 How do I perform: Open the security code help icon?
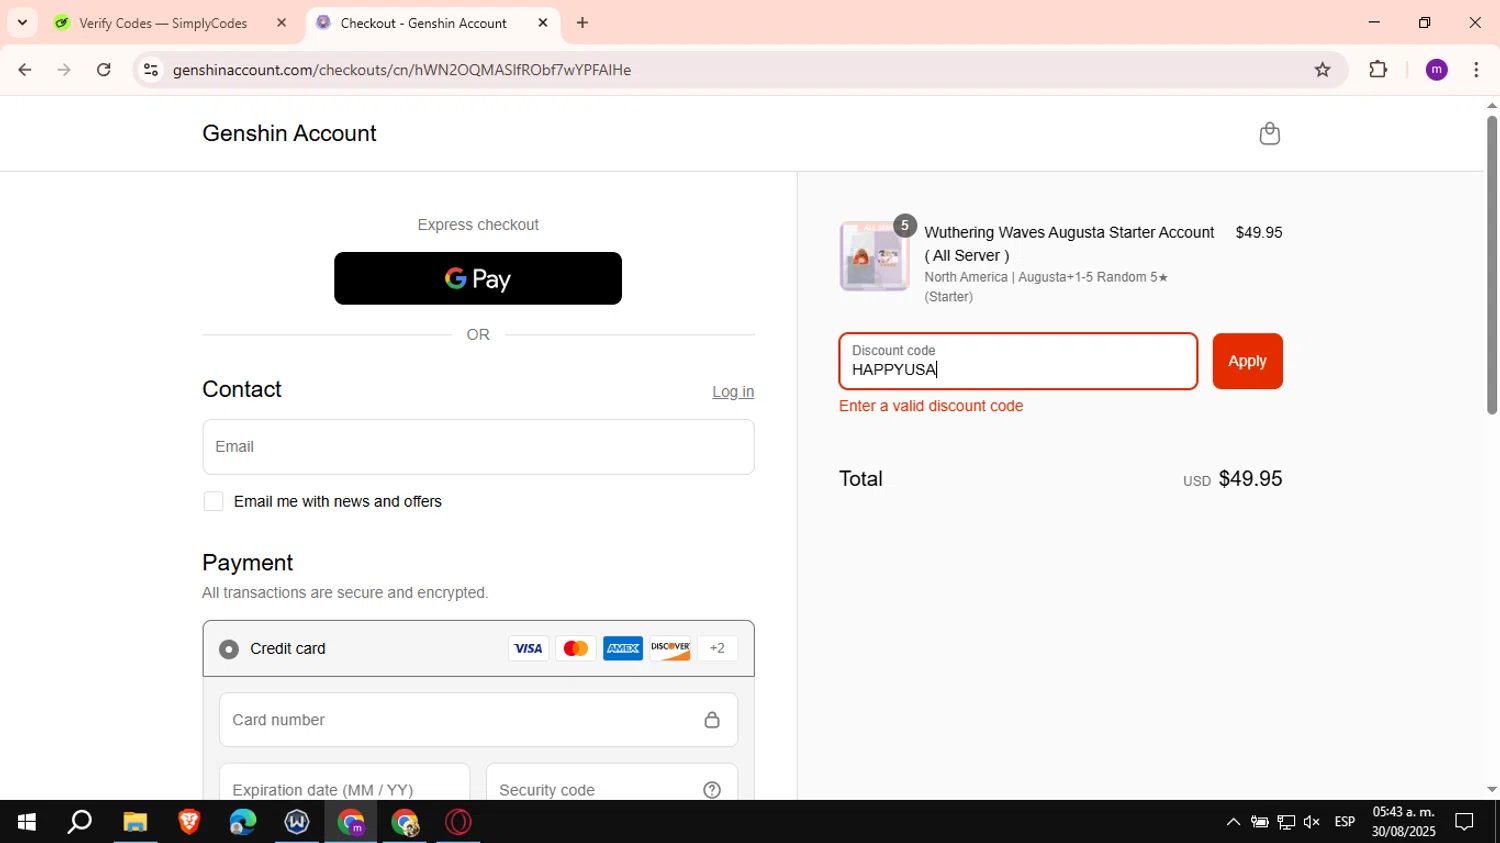pos(712,790)
